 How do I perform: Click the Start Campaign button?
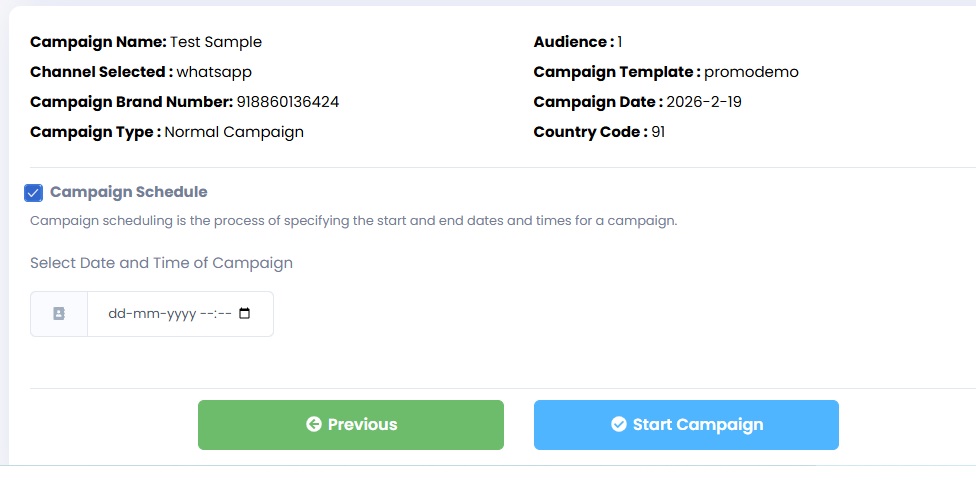pyautogui.click(x=686, y=425)
